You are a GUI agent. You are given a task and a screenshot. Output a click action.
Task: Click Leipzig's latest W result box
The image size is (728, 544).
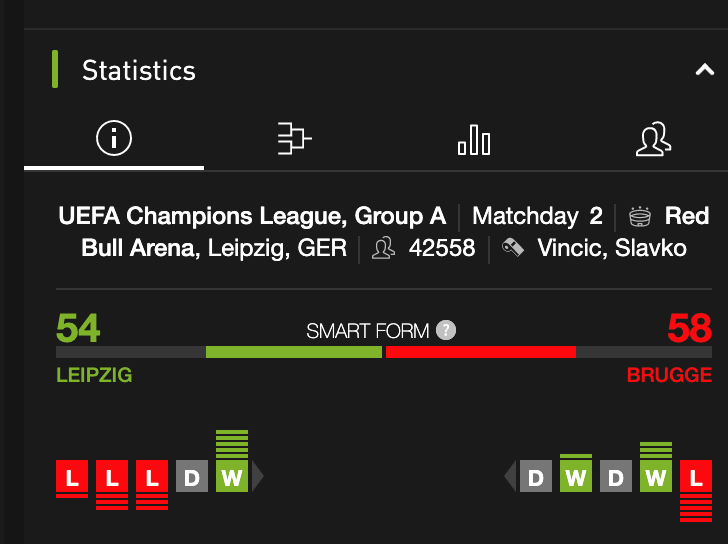232,476
